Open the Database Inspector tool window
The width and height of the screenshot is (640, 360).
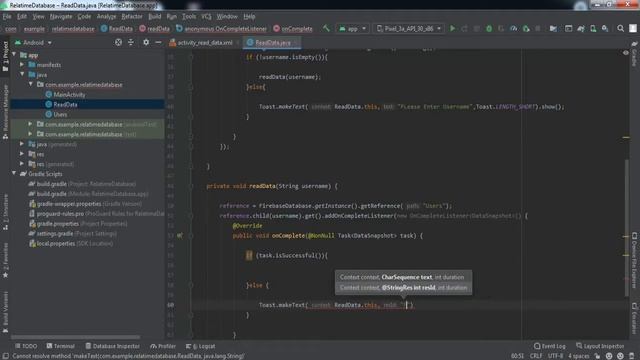[x=113, y=346]
